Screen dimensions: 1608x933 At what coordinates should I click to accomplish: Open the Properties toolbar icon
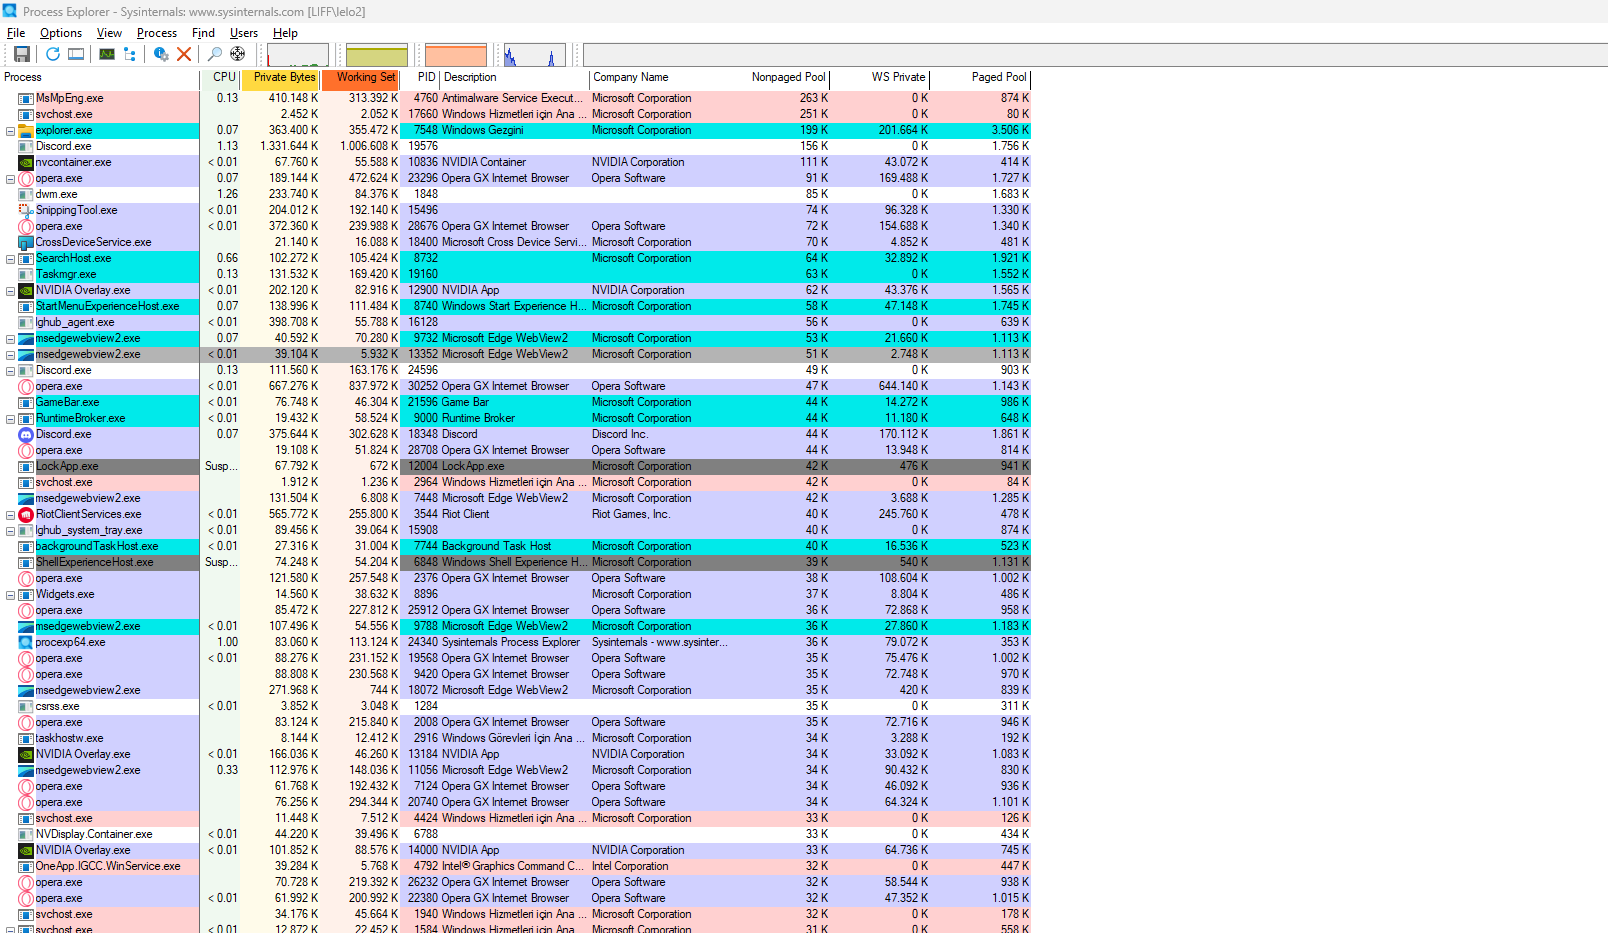161,54
